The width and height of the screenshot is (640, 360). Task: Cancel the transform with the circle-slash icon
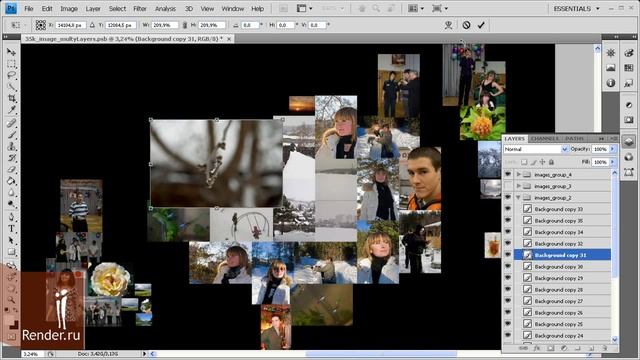[466, 25]
